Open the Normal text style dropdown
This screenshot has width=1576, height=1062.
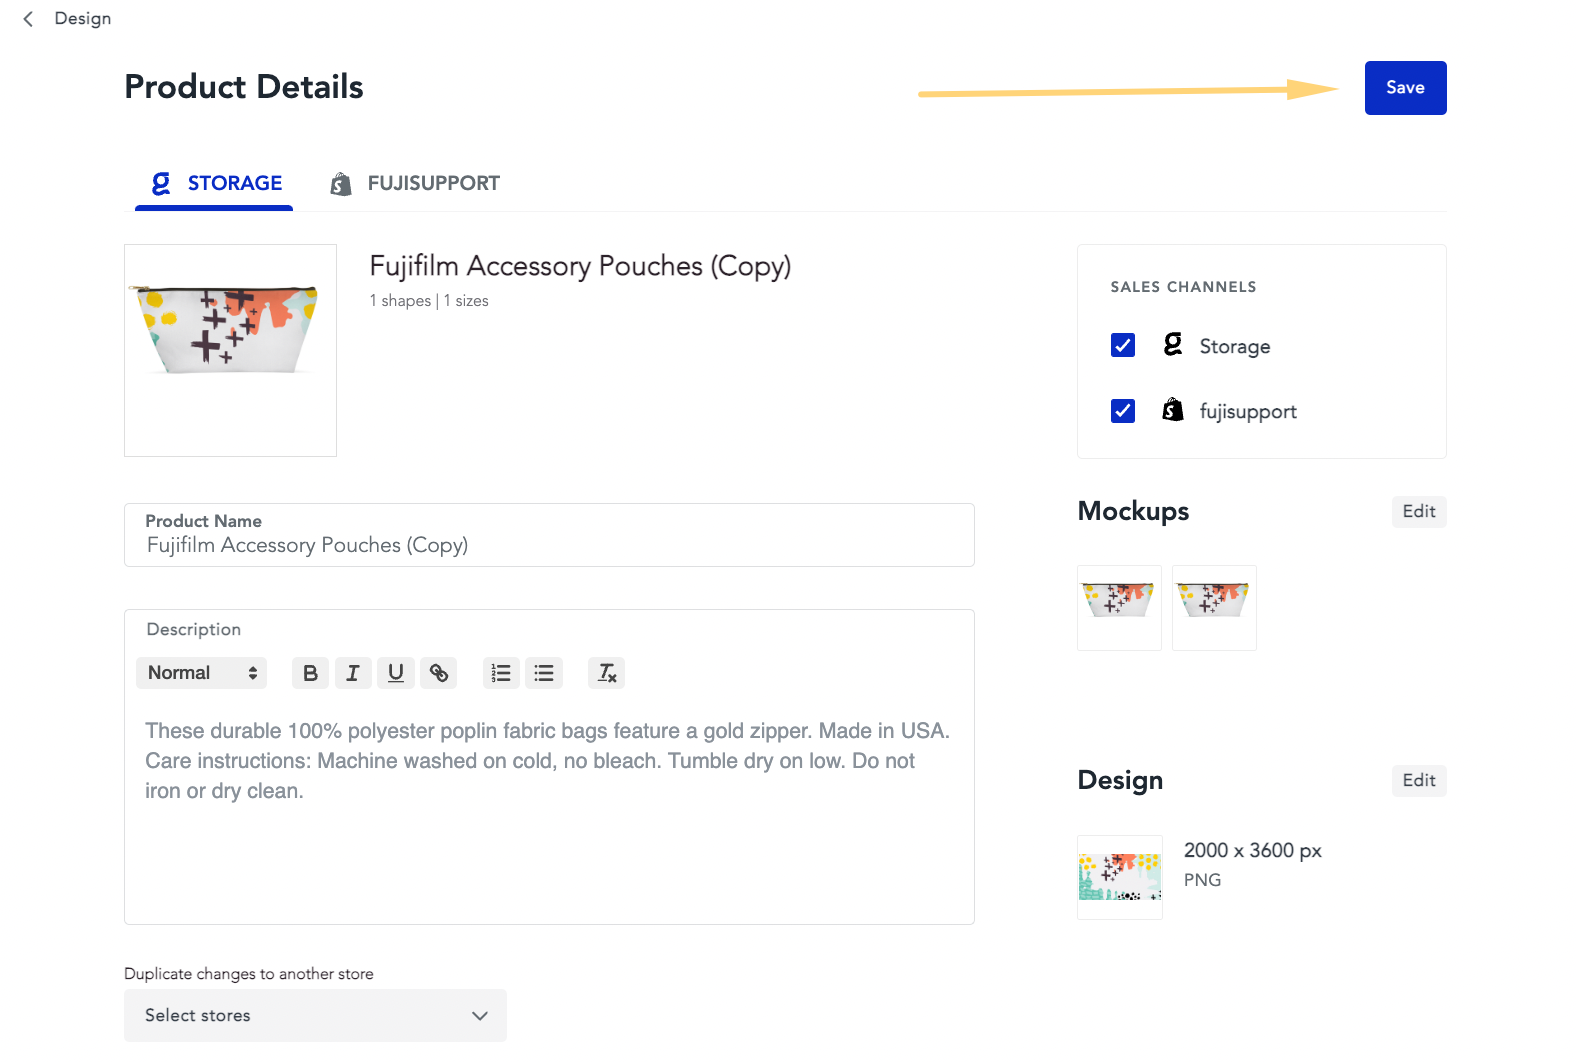202,673
